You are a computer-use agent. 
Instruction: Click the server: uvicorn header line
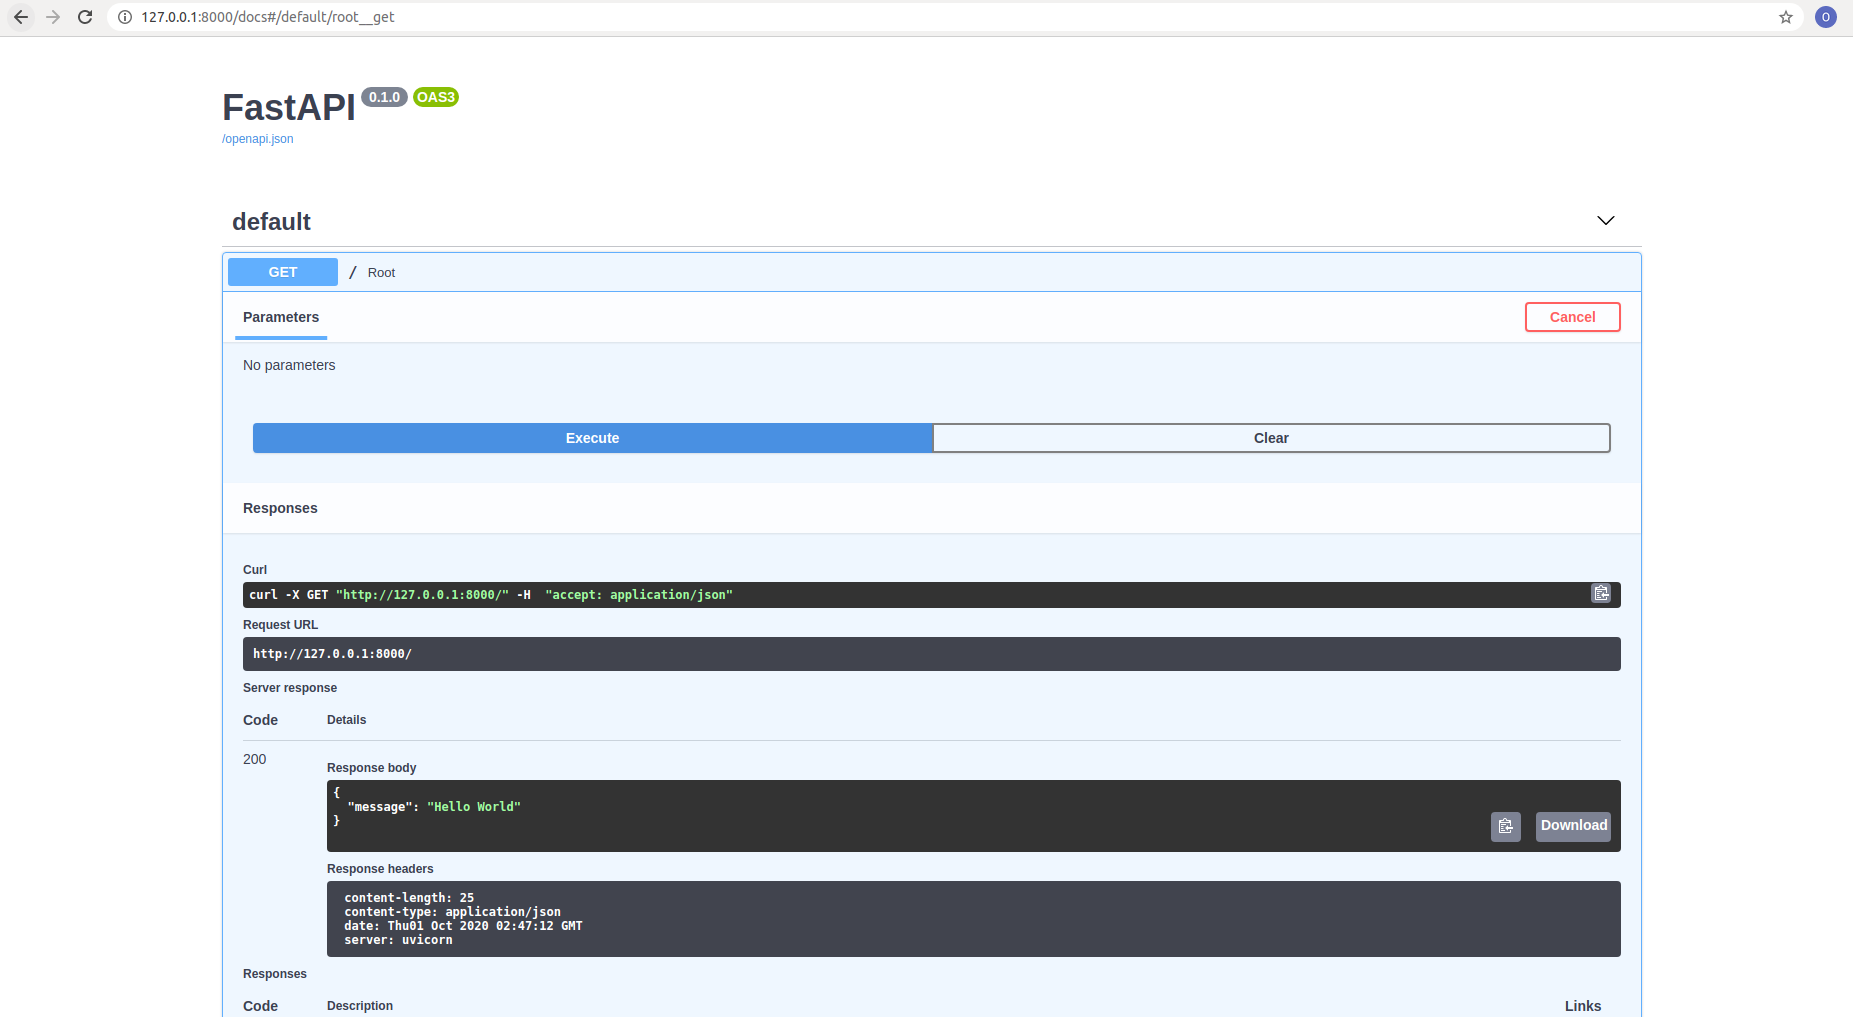[x=398, y=940]
